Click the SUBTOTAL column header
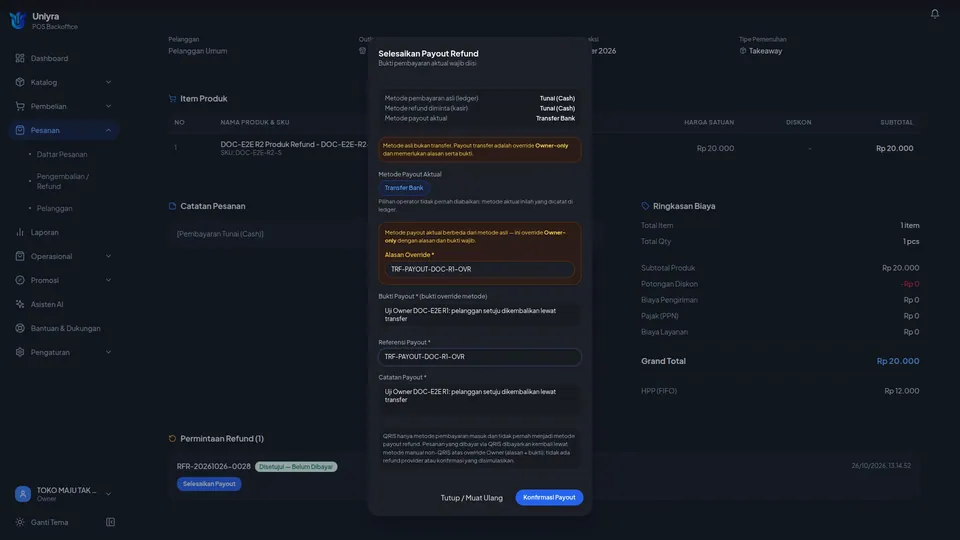 point(896,122)
